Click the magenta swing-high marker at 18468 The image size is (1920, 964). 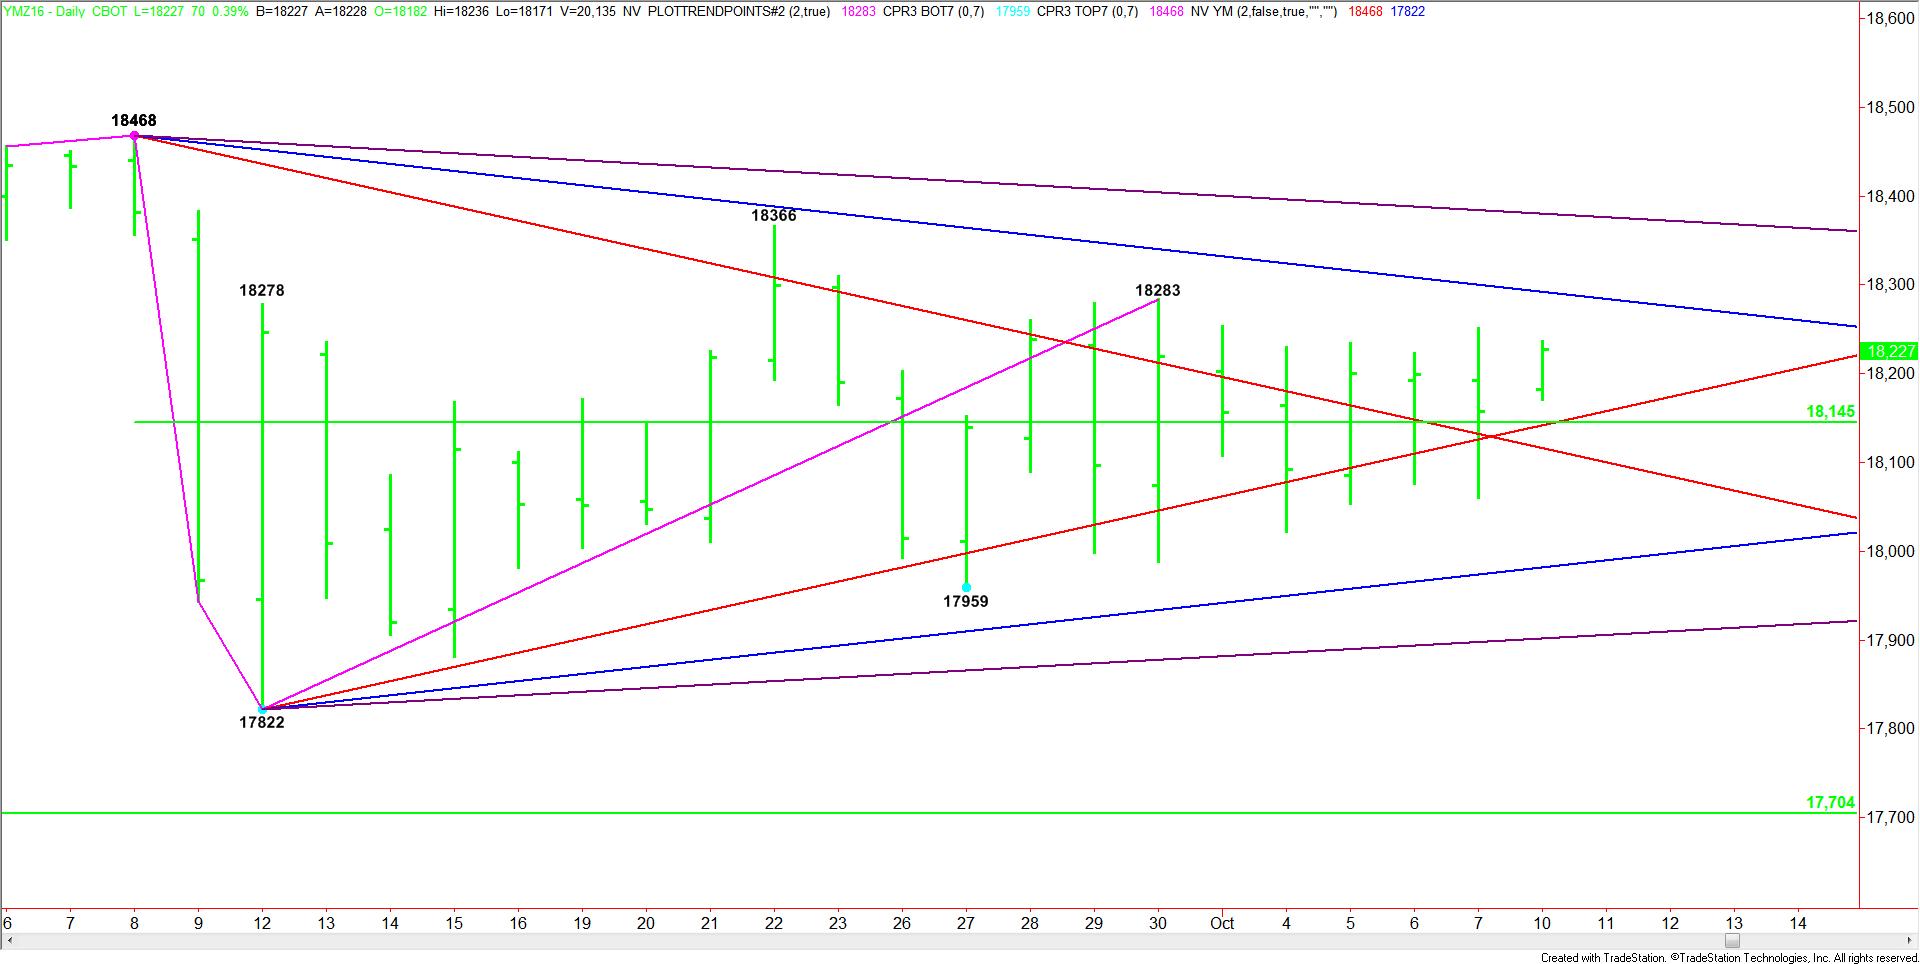pyautogui.click(x=134, y=135)
